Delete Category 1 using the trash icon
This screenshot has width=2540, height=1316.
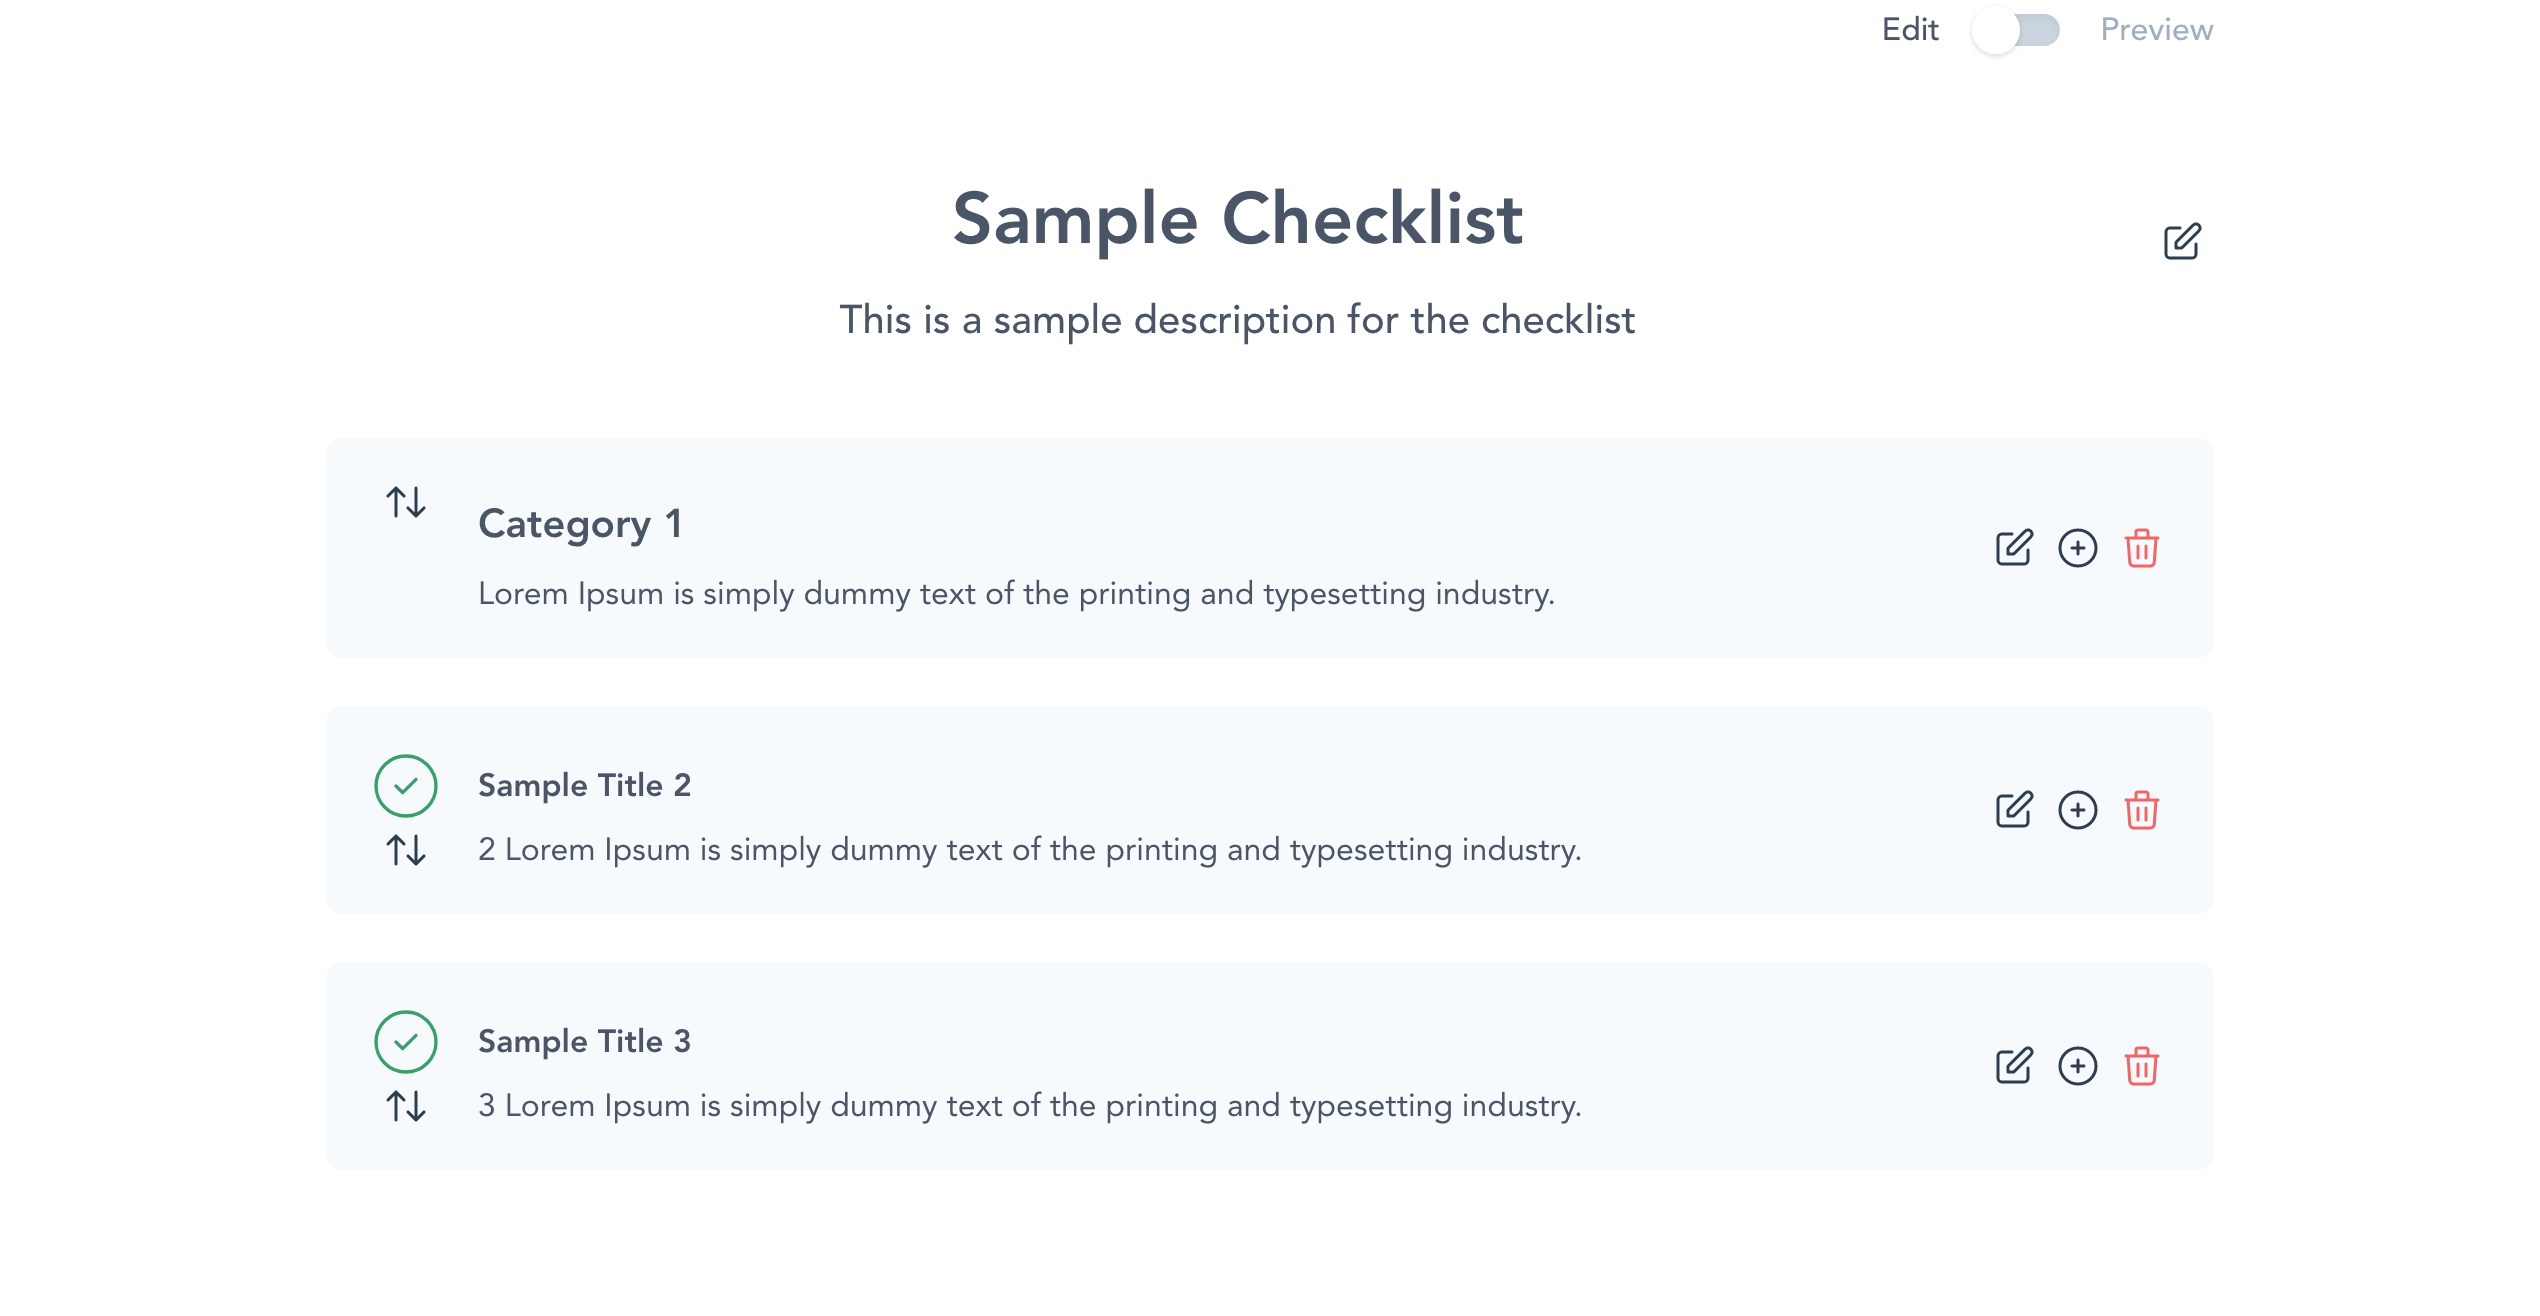tap(2143, 548)
